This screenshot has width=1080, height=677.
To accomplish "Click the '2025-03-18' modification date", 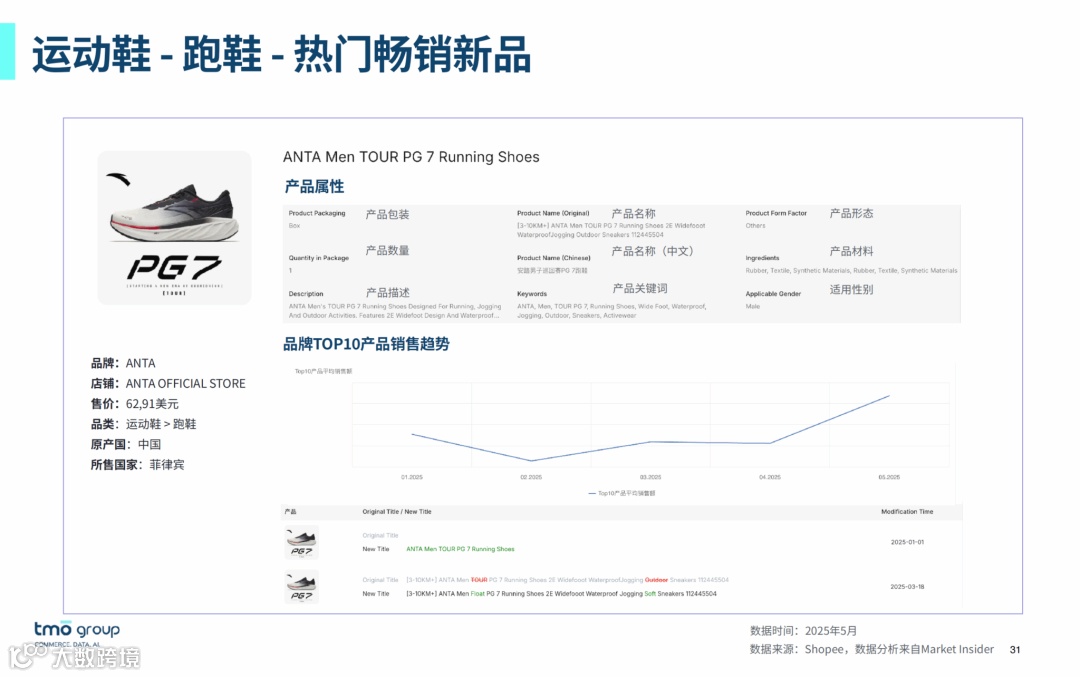I will click(x=907, y=587).
